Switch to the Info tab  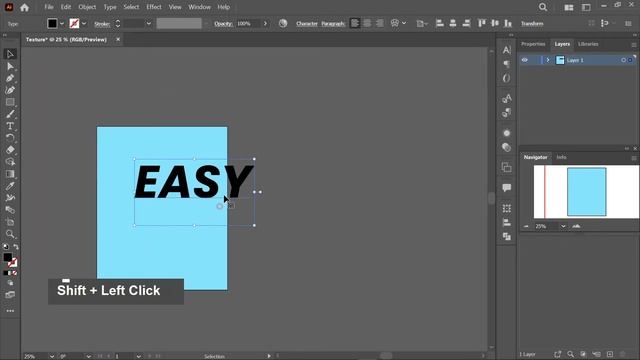[x=561, y=157]
